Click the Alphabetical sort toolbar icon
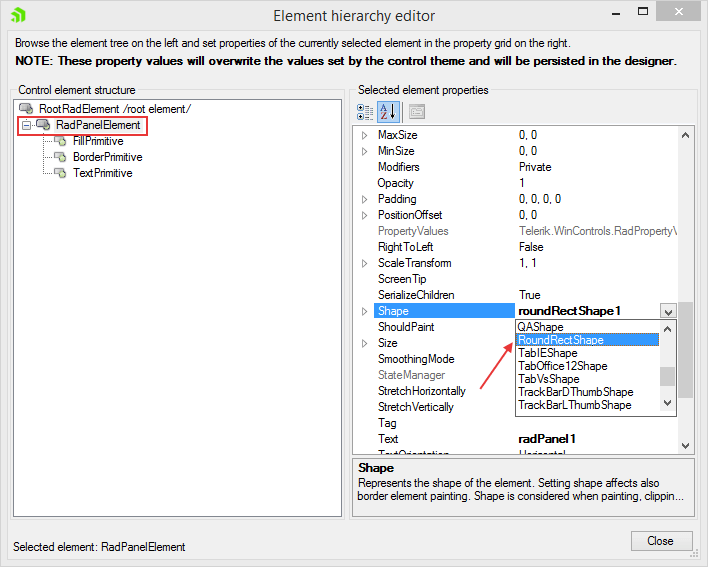The image size is (708, 567). click(388, 112)
